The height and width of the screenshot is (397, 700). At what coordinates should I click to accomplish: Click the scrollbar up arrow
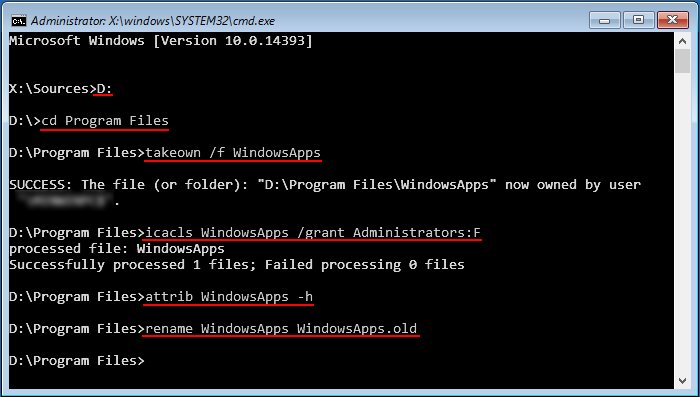pyautogui.click(x=682, y=41)
